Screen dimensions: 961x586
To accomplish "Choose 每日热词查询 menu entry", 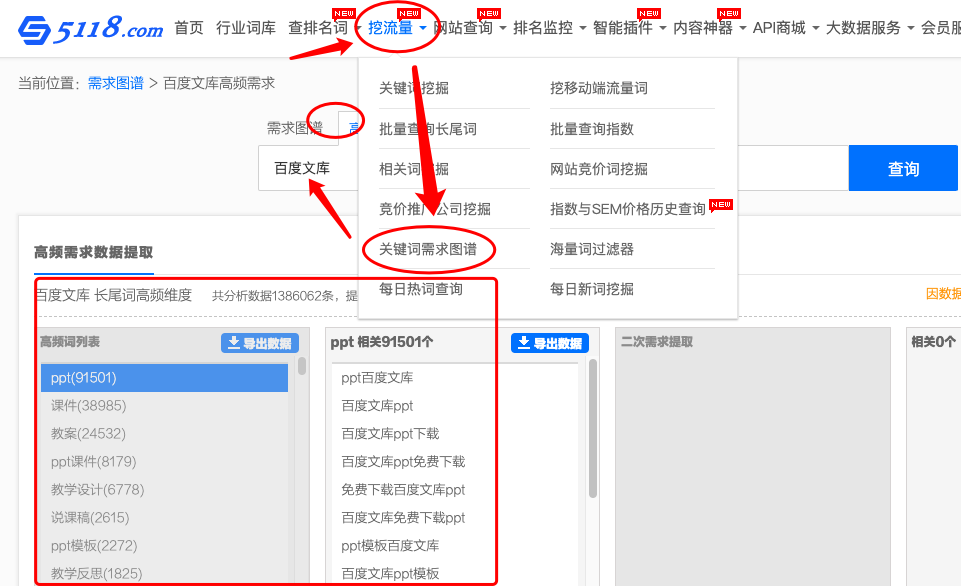I will (420, 289).
